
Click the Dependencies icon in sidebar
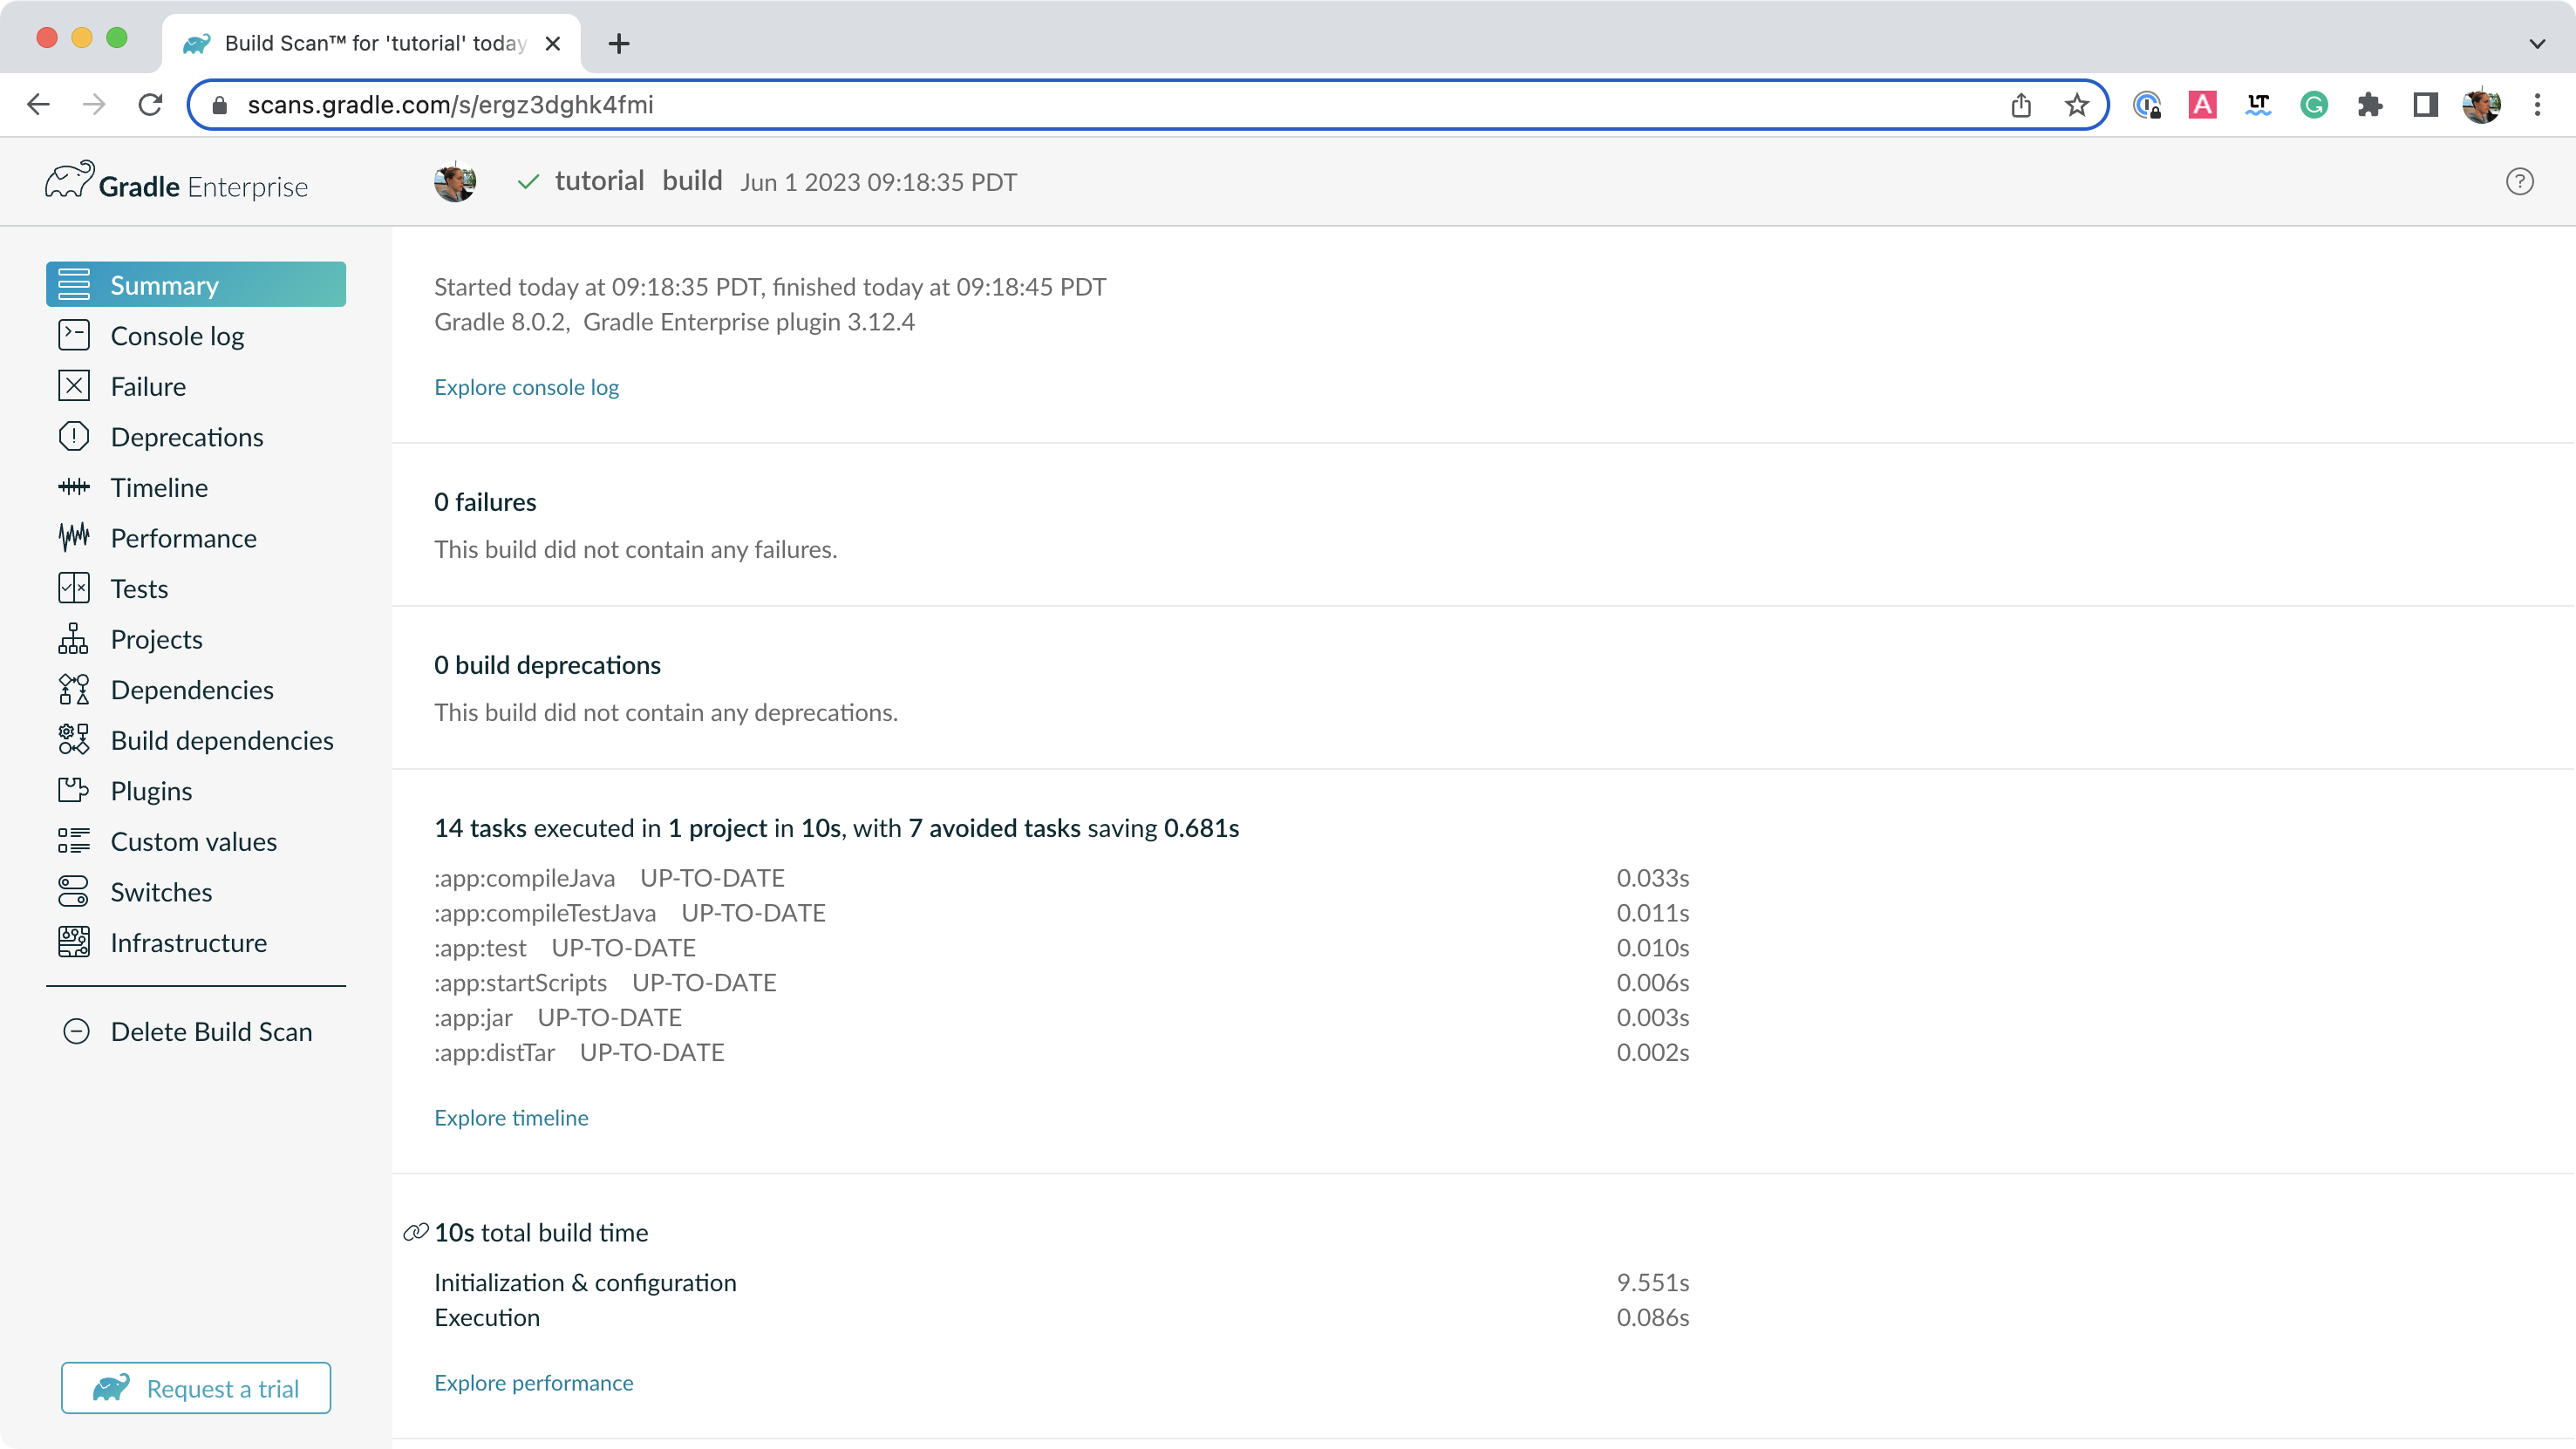click(74, 690)
